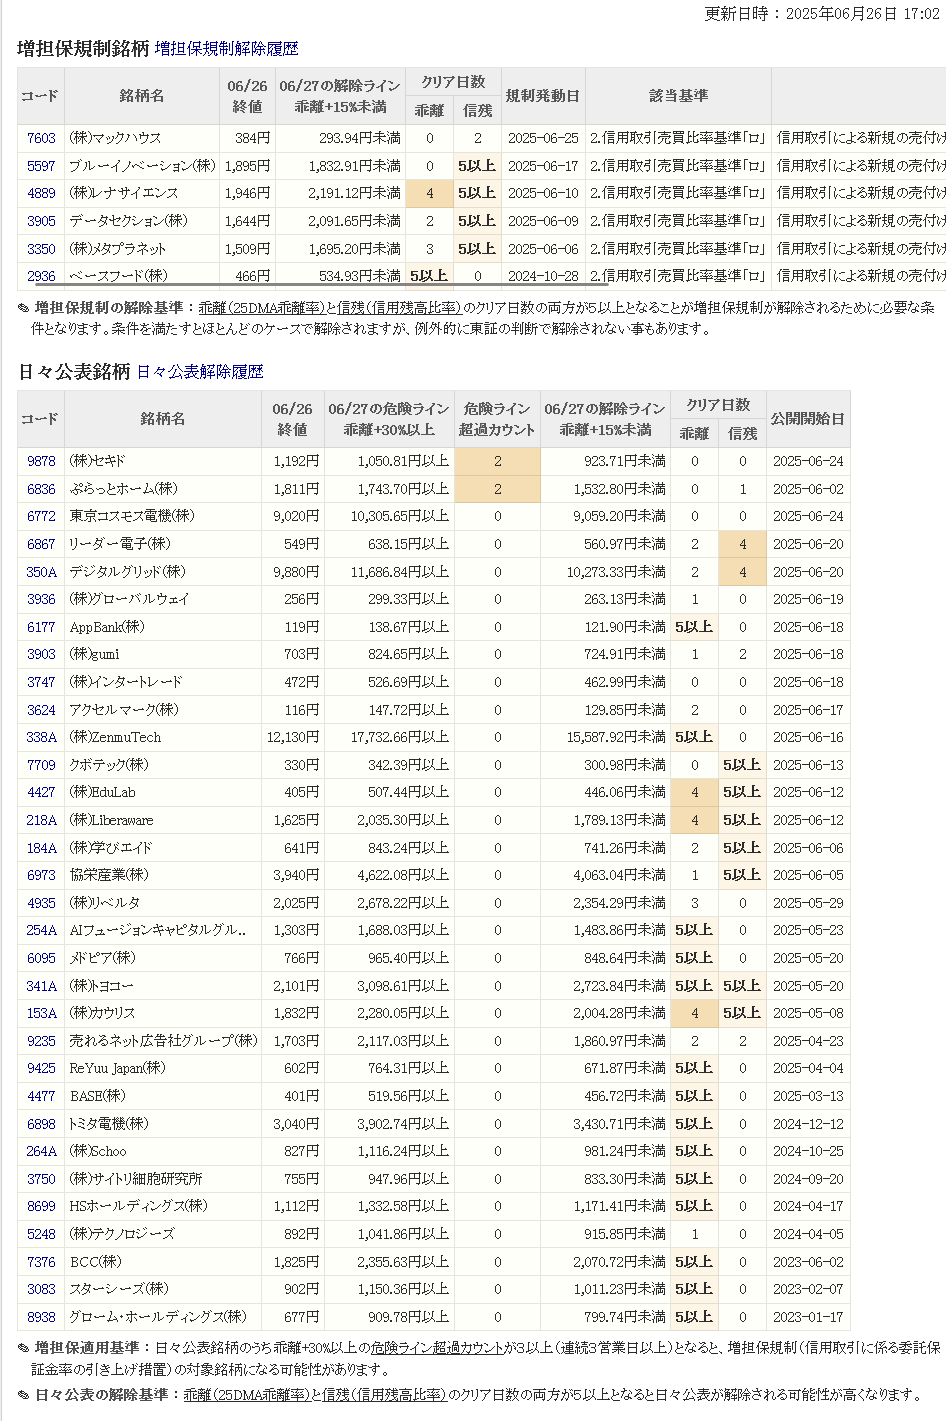Open stock code 341A link
This screenshot has height=1421, width=950.
coord(41,986)
